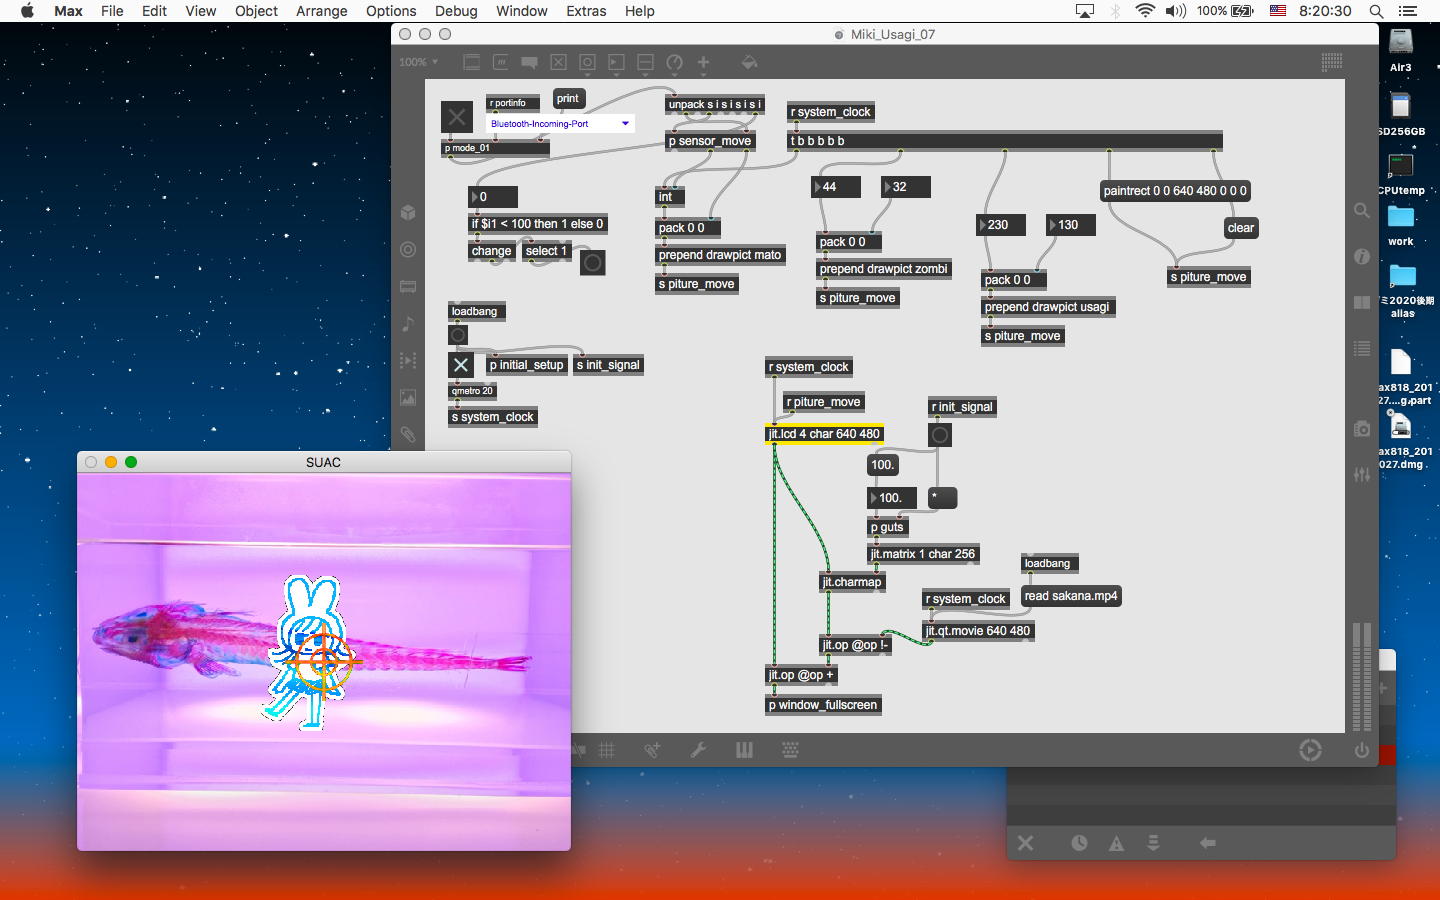The height and width of the screenshot is (900, 1440).
Task: Clear the Max Console with the X icon
Action: (x=1026, y=843)
